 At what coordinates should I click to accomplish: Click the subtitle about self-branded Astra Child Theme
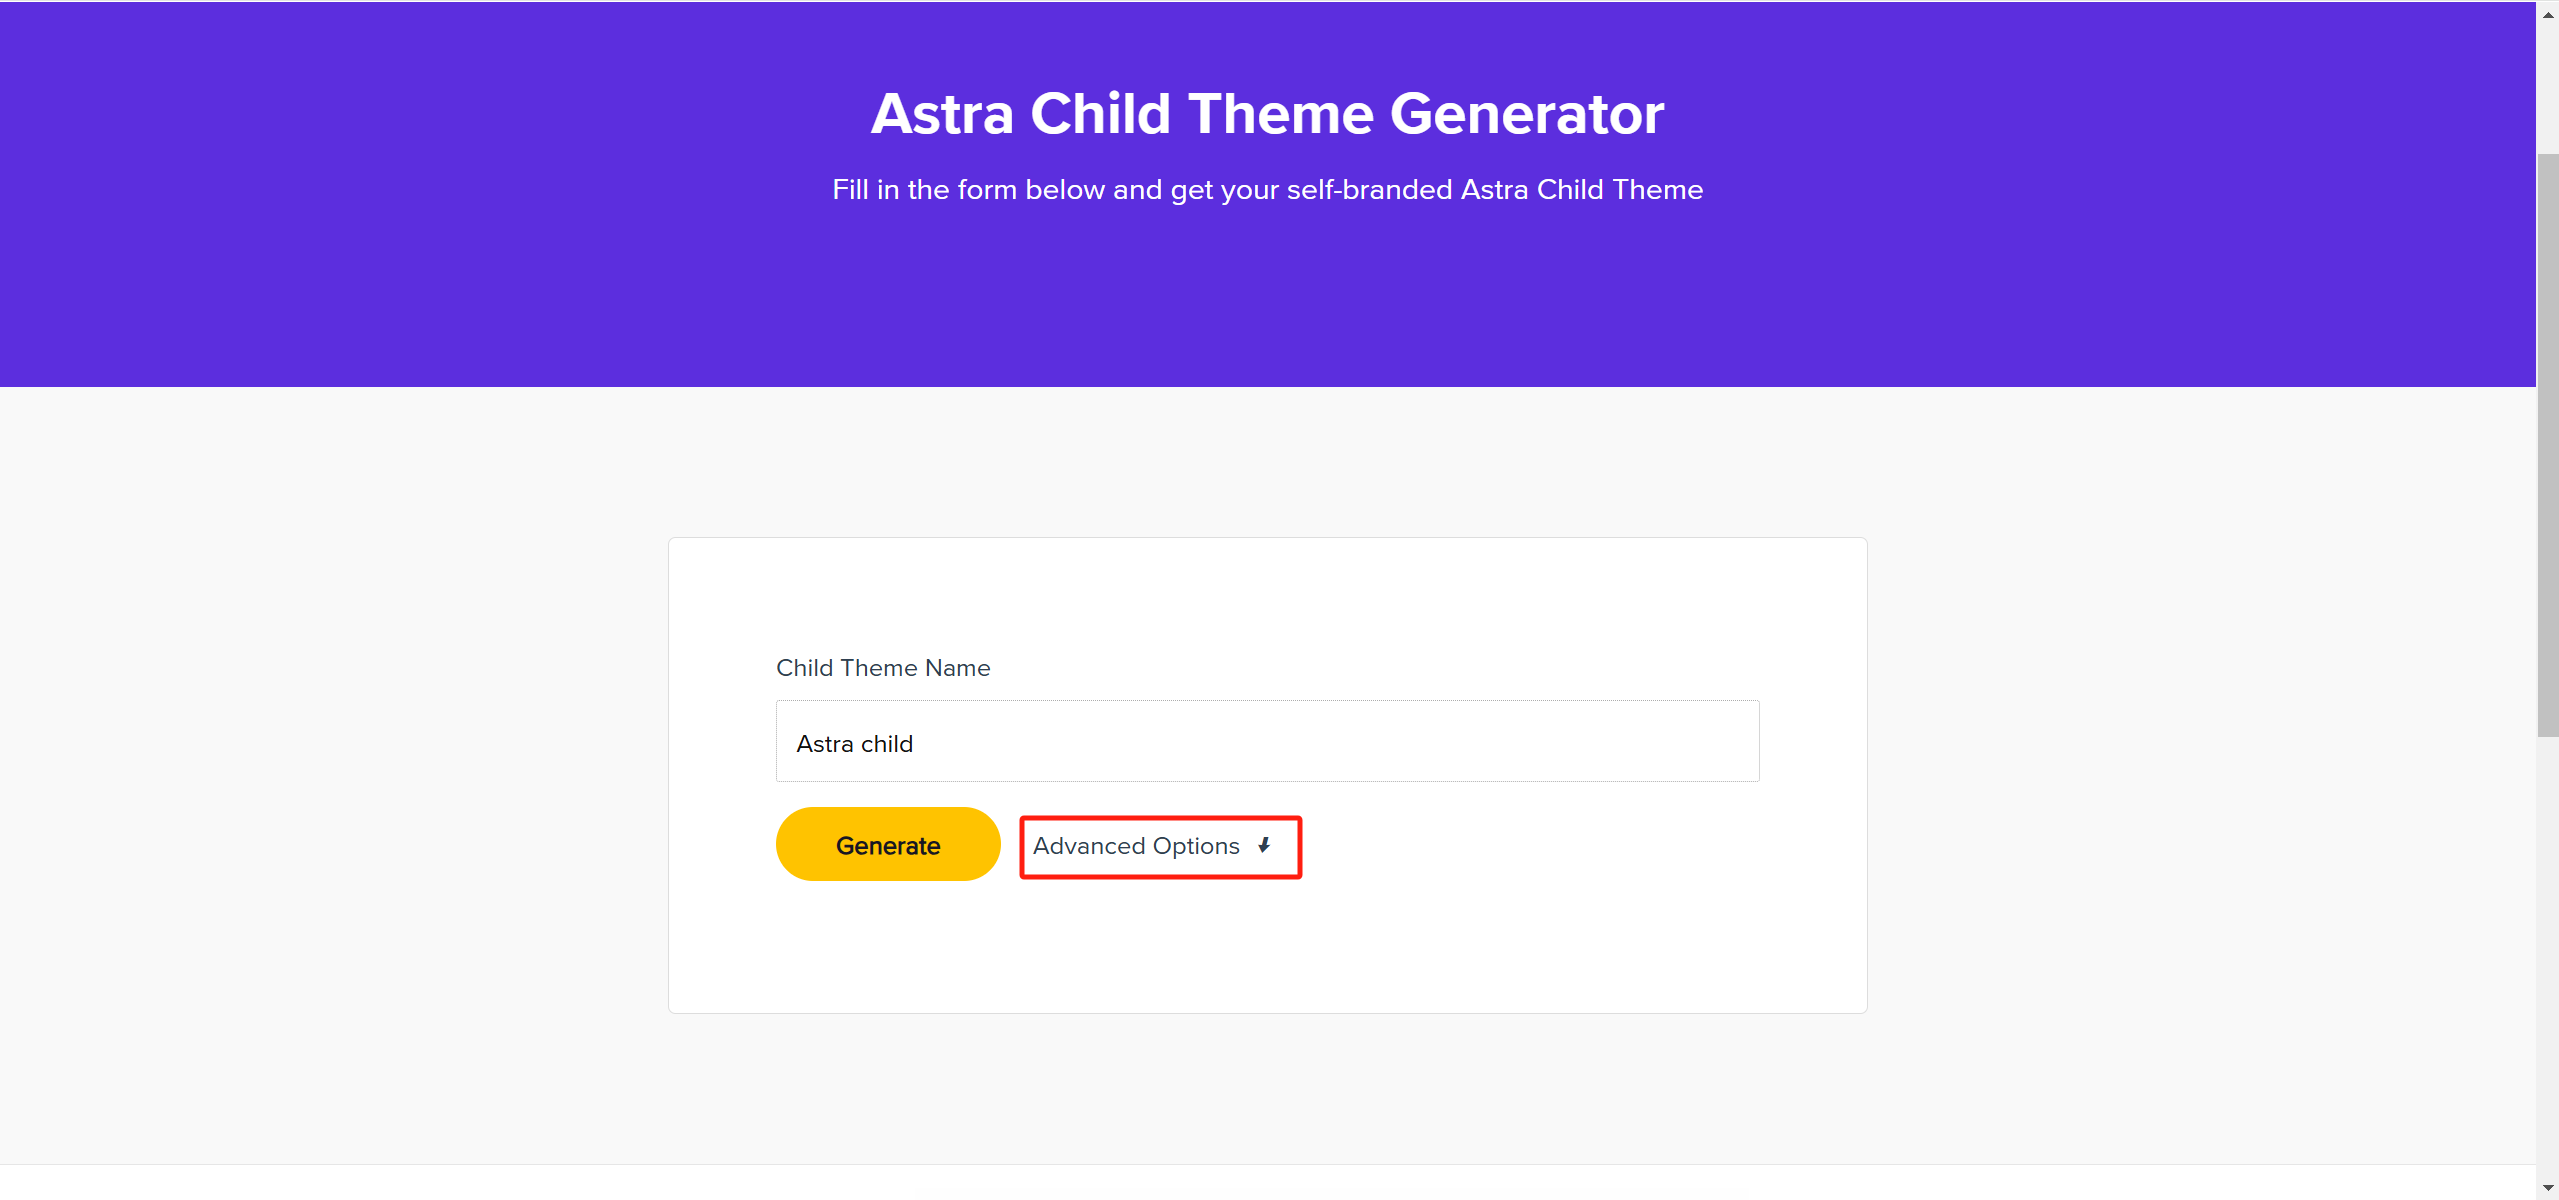(x=1266, y=189)
